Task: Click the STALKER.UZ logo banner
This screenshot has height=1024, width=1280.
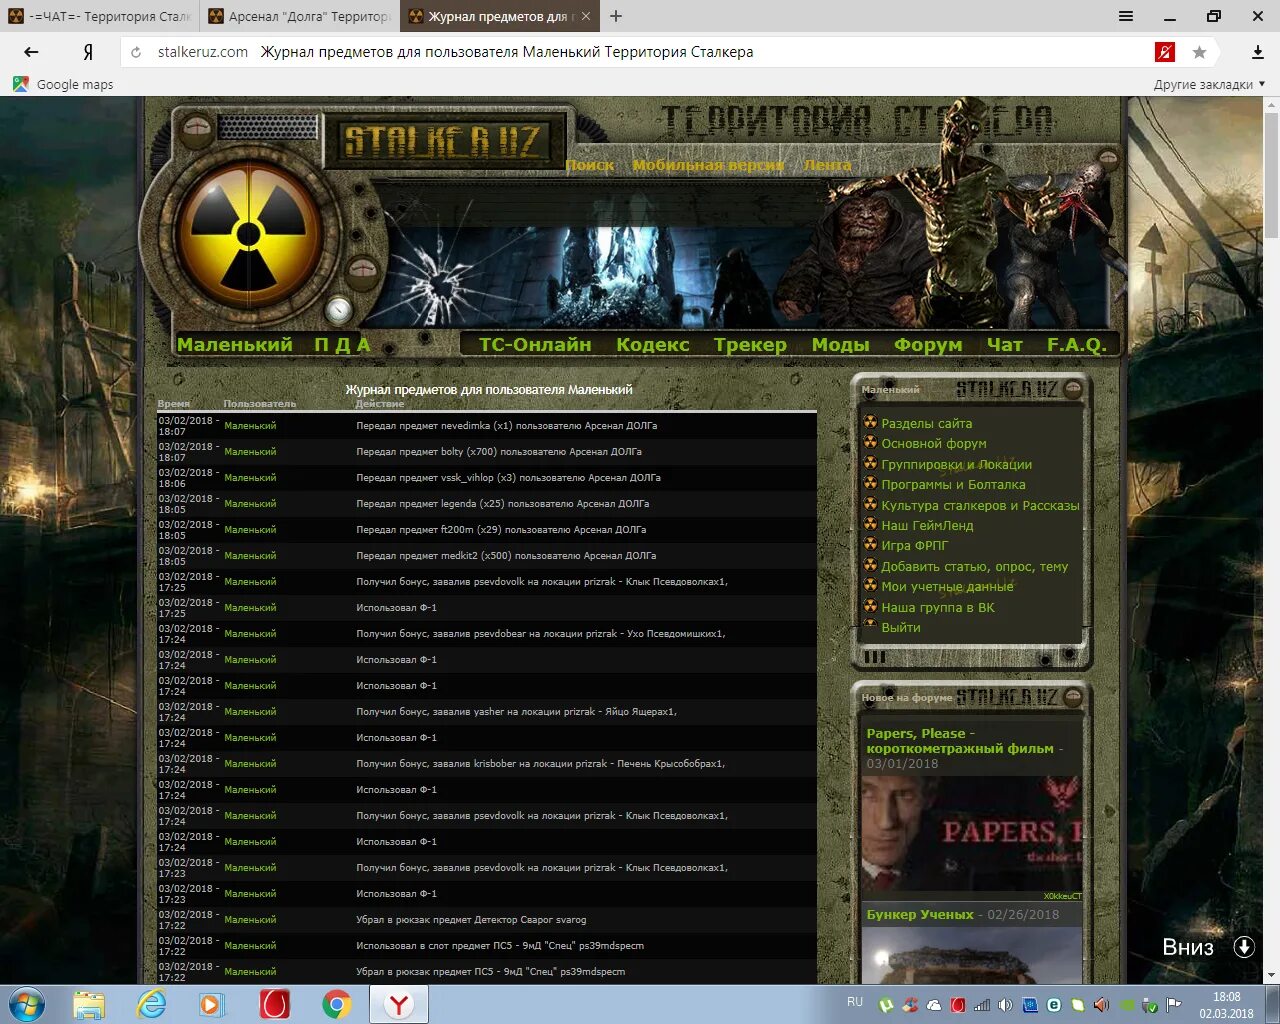Action: tap(443, 142)
